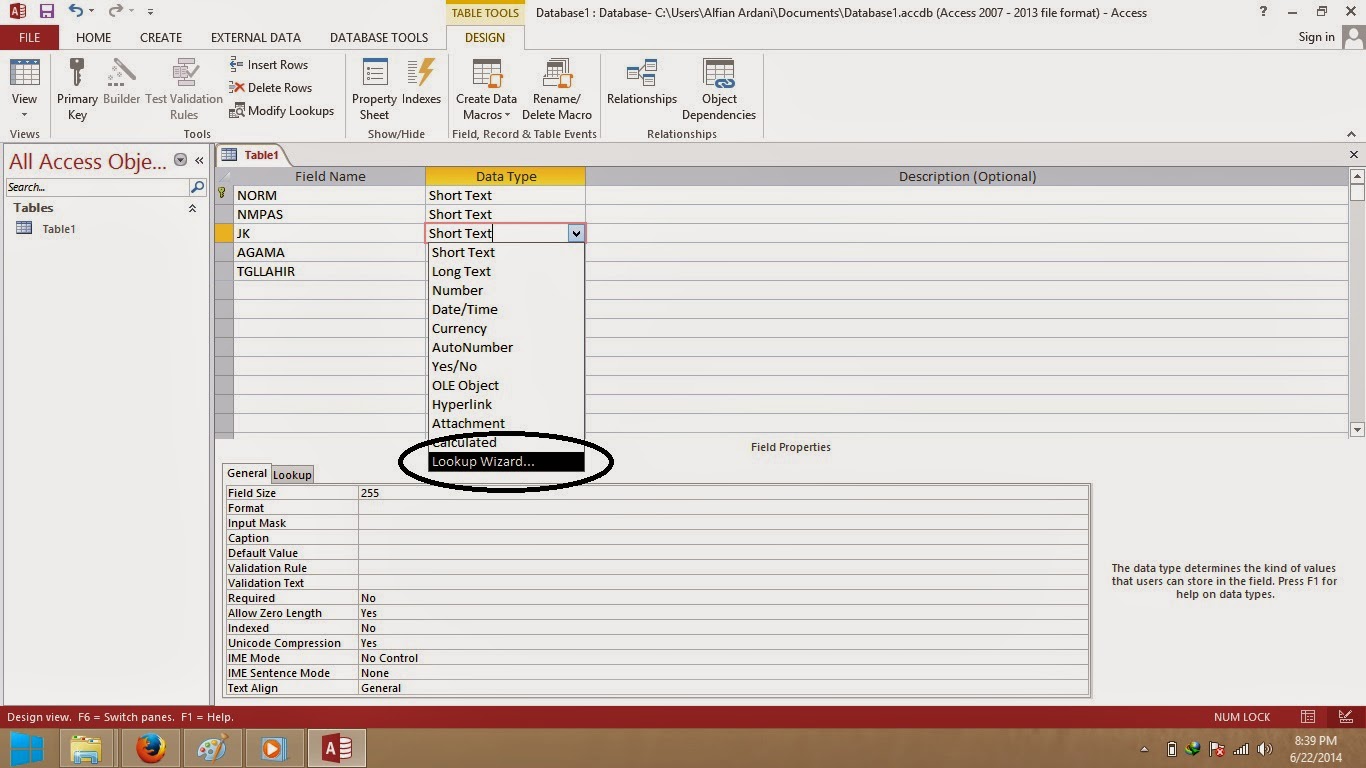Click Object Dependencies
This screenshot has width=1366, height=768.
pyautogui.click(x=719, y=89)
